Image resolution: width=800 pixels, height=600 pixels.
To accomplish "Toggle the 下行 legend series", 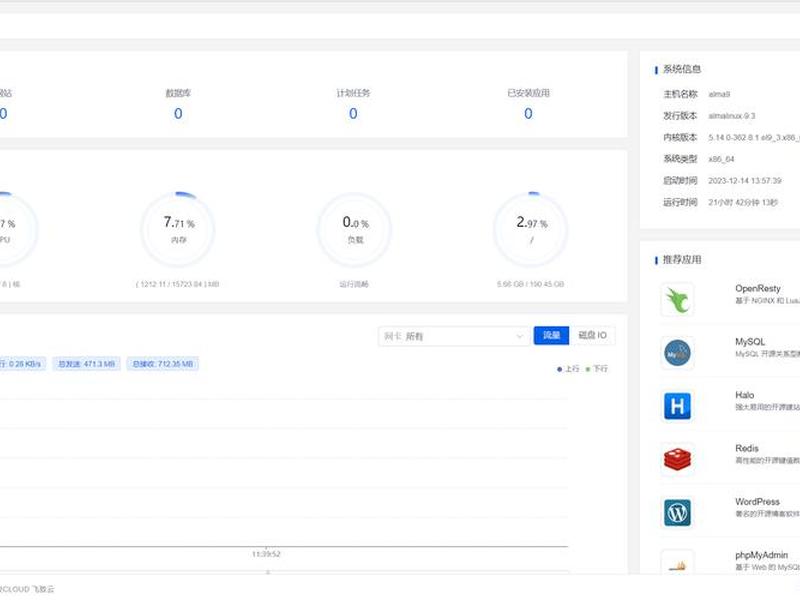I will click(x=596, y=368).
